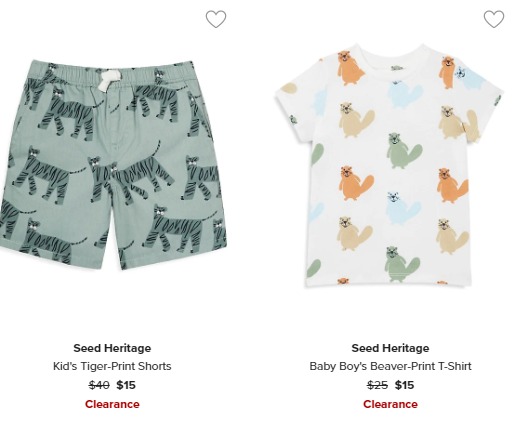Click the Clearance label under Beaver-Print T-Shirt
Image resolution: width=521 pixels, height=423 pixels.
390,404
